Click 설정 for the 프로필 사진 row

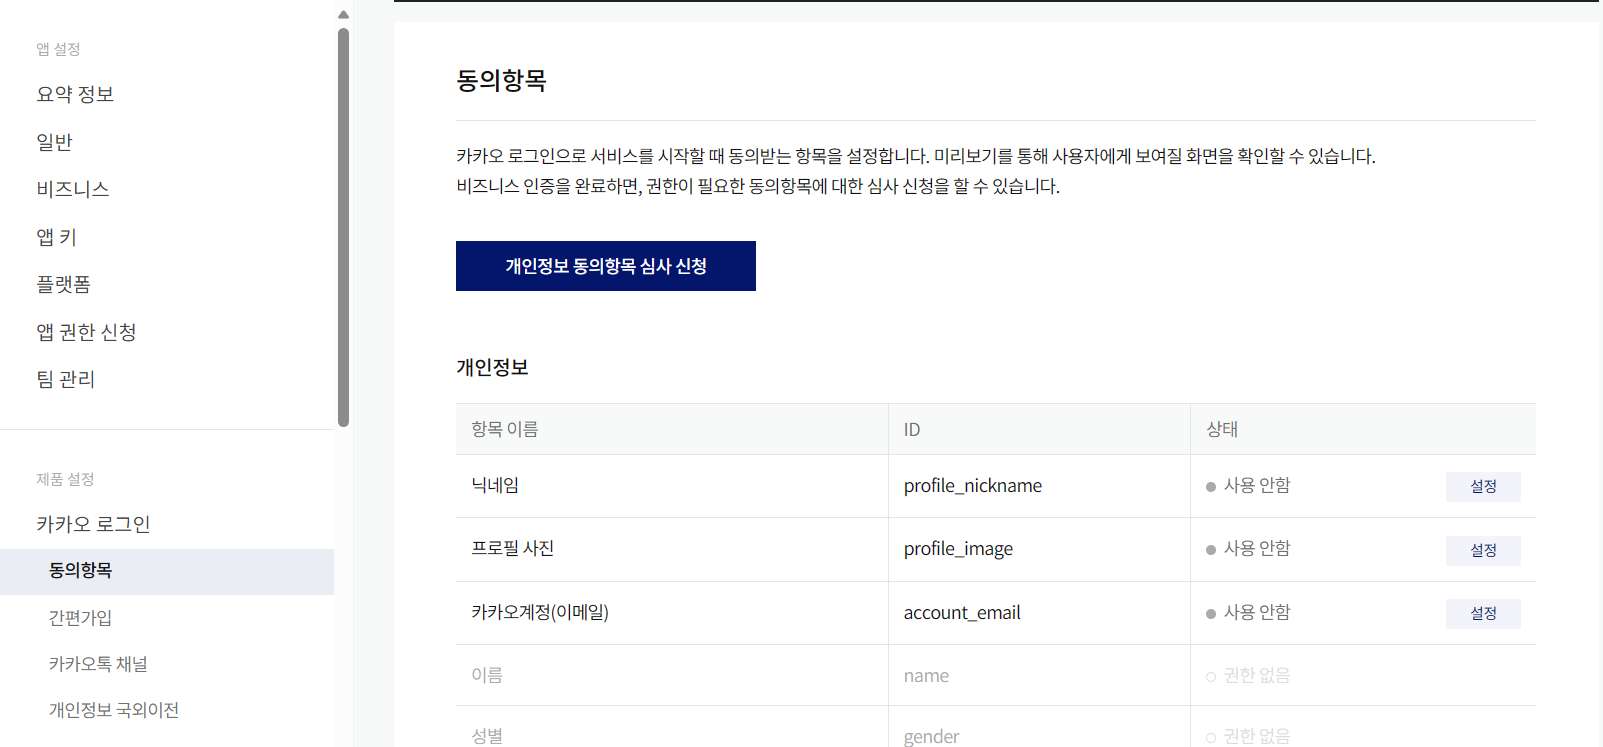1483,550
